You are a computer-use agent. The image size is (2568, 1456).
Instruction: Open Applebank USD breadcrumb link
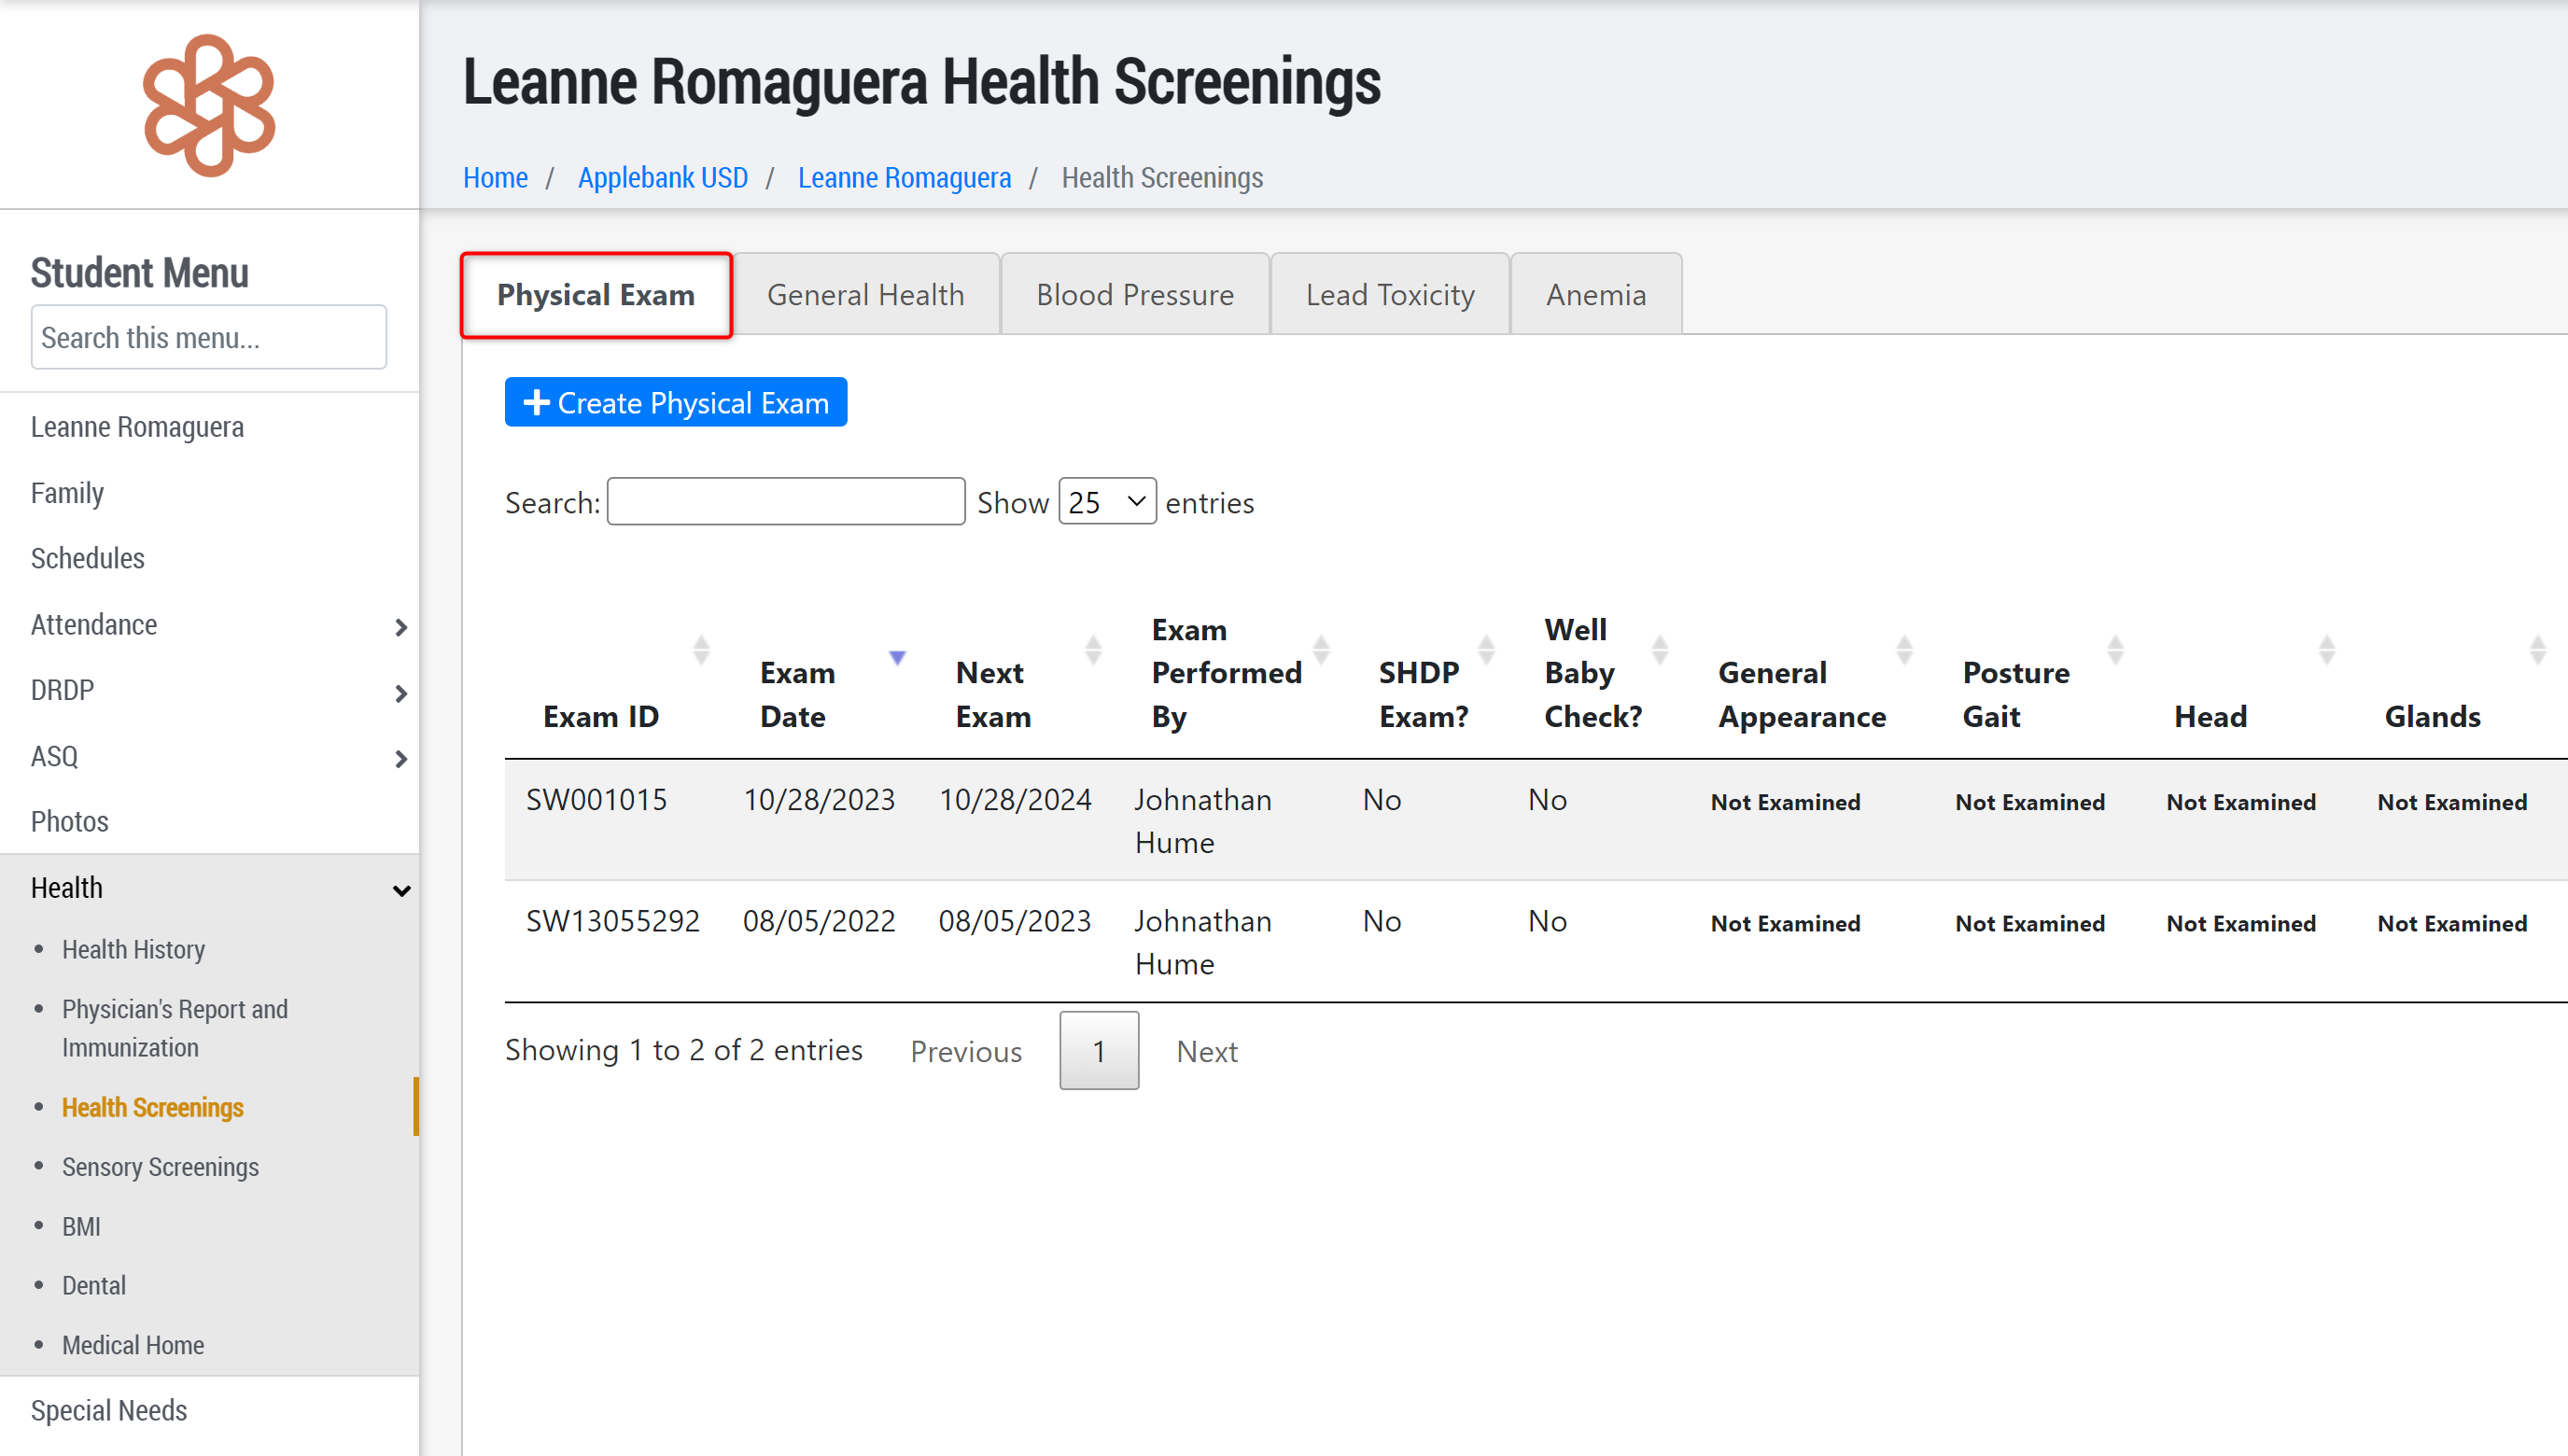click(662, 178)
